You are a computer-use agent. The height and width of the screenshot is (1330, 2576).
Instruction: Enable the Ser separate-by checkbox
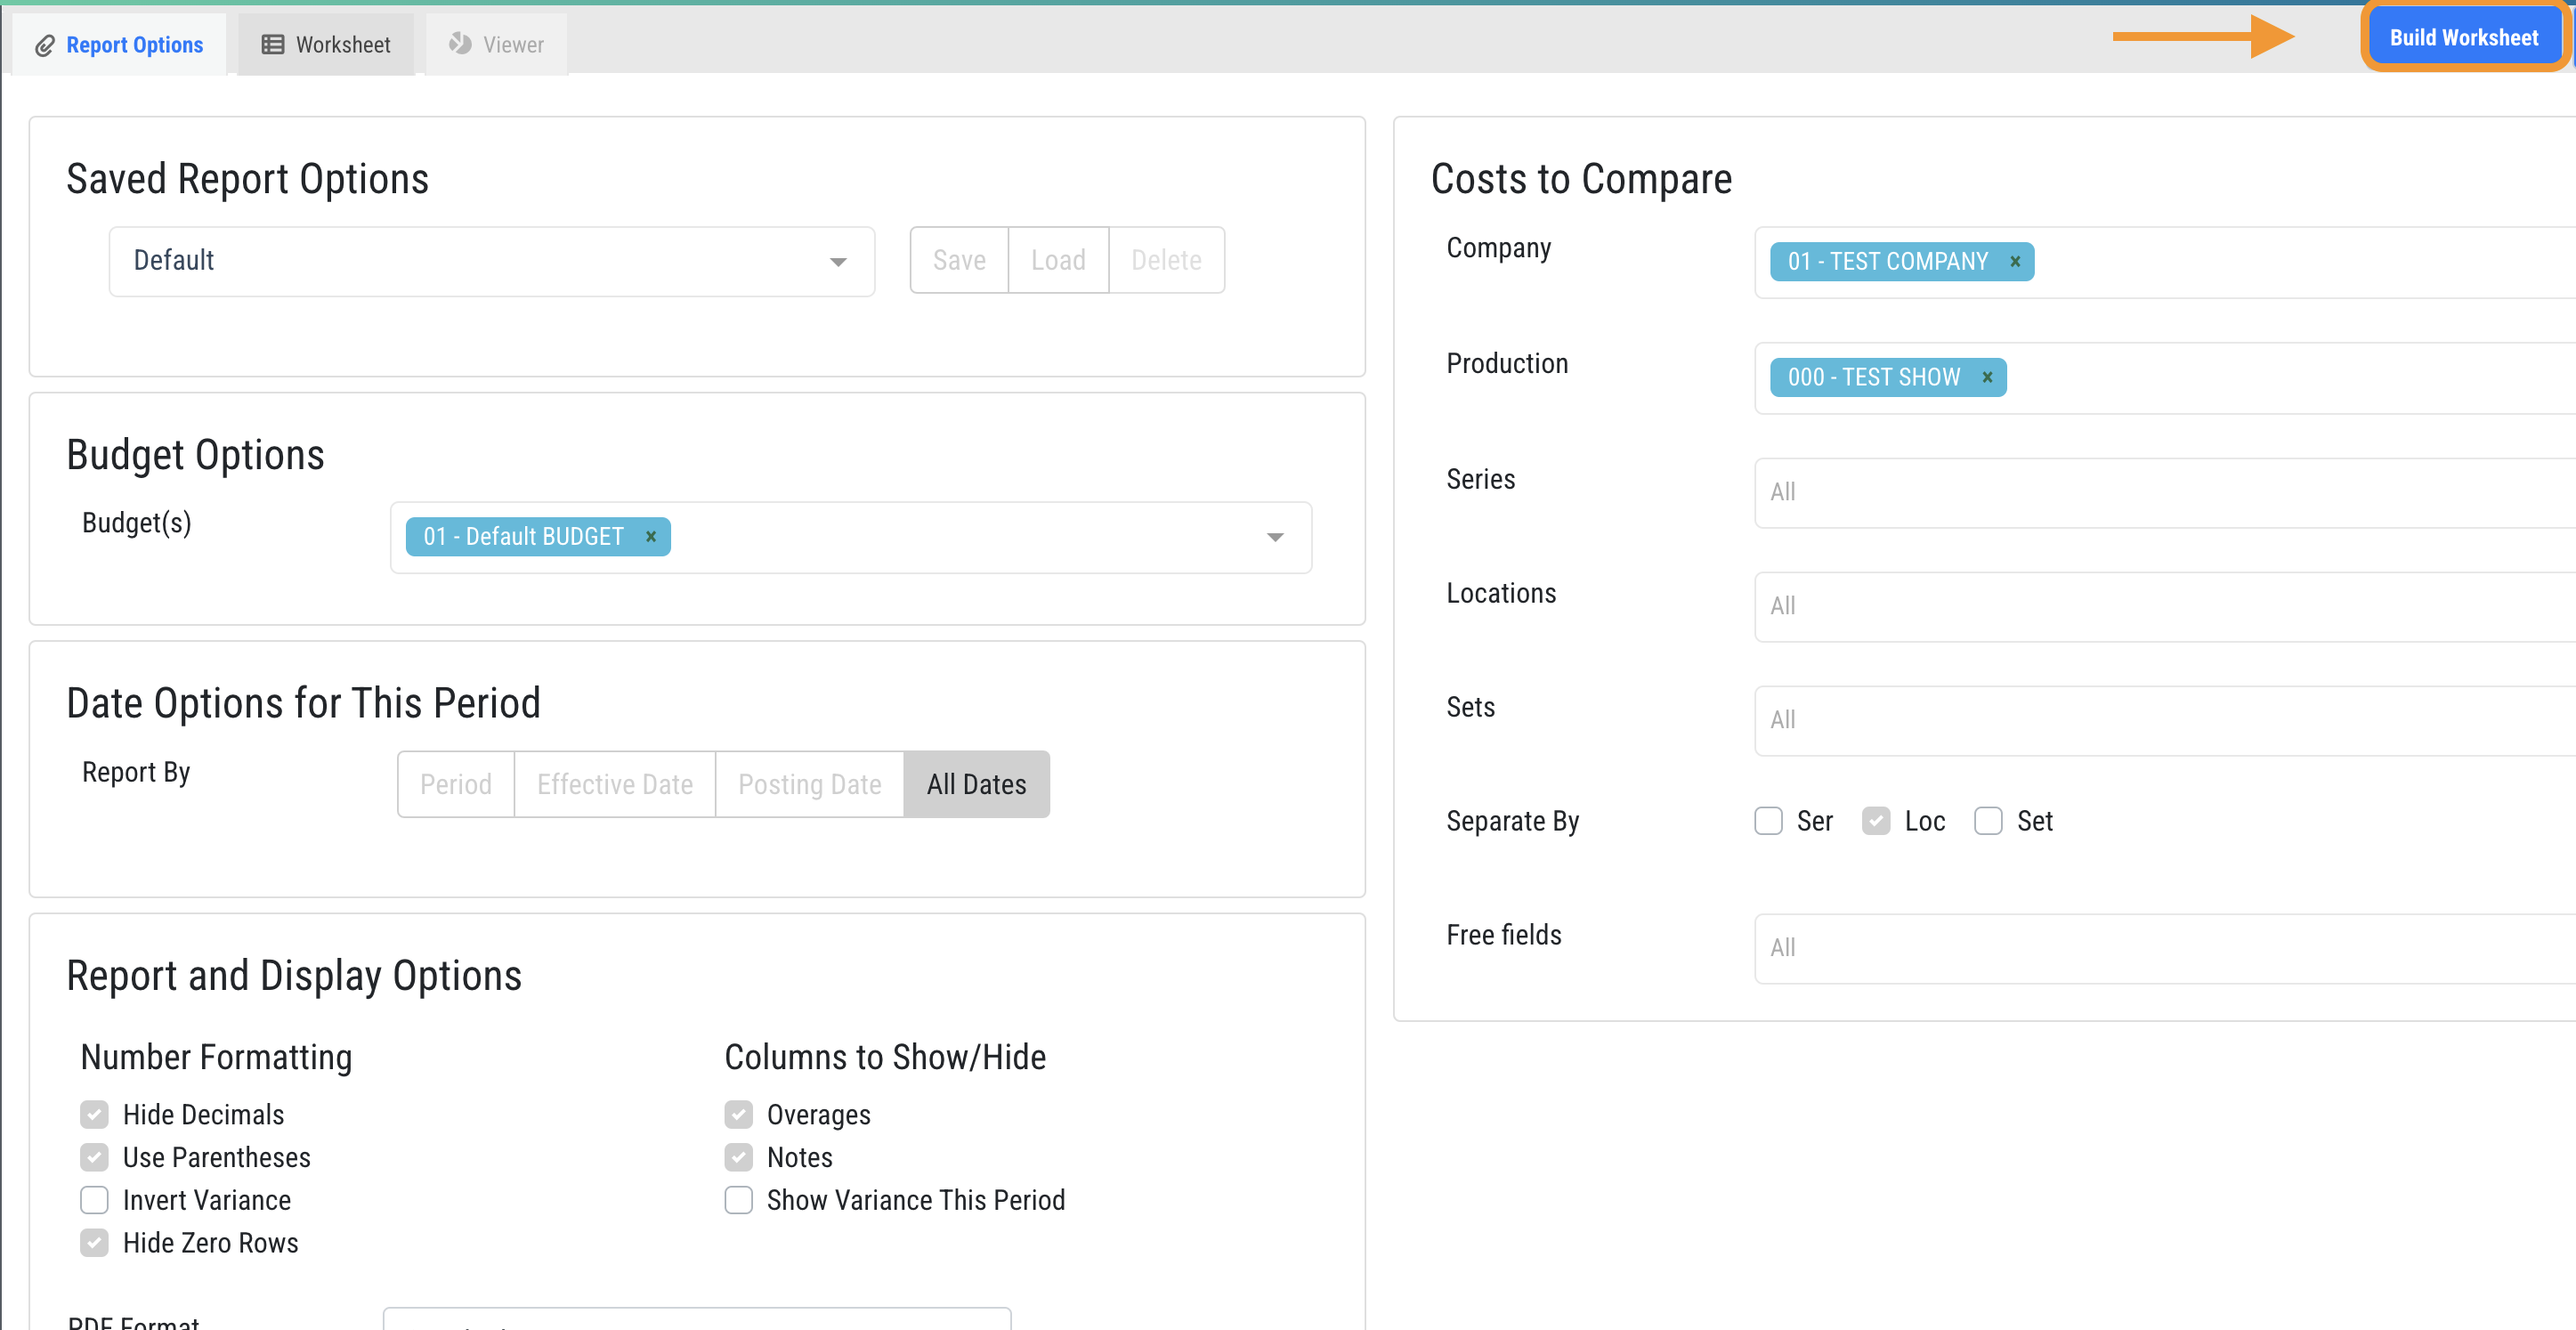point(1768,821)
